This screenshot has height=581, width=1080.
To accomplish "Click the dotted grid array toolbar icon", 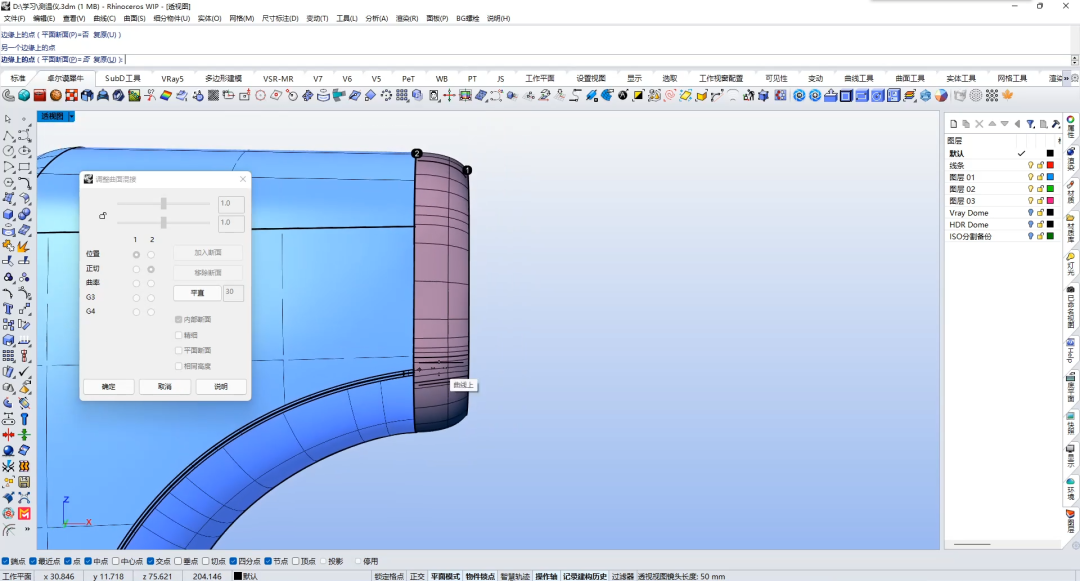I will pos(992,96).
